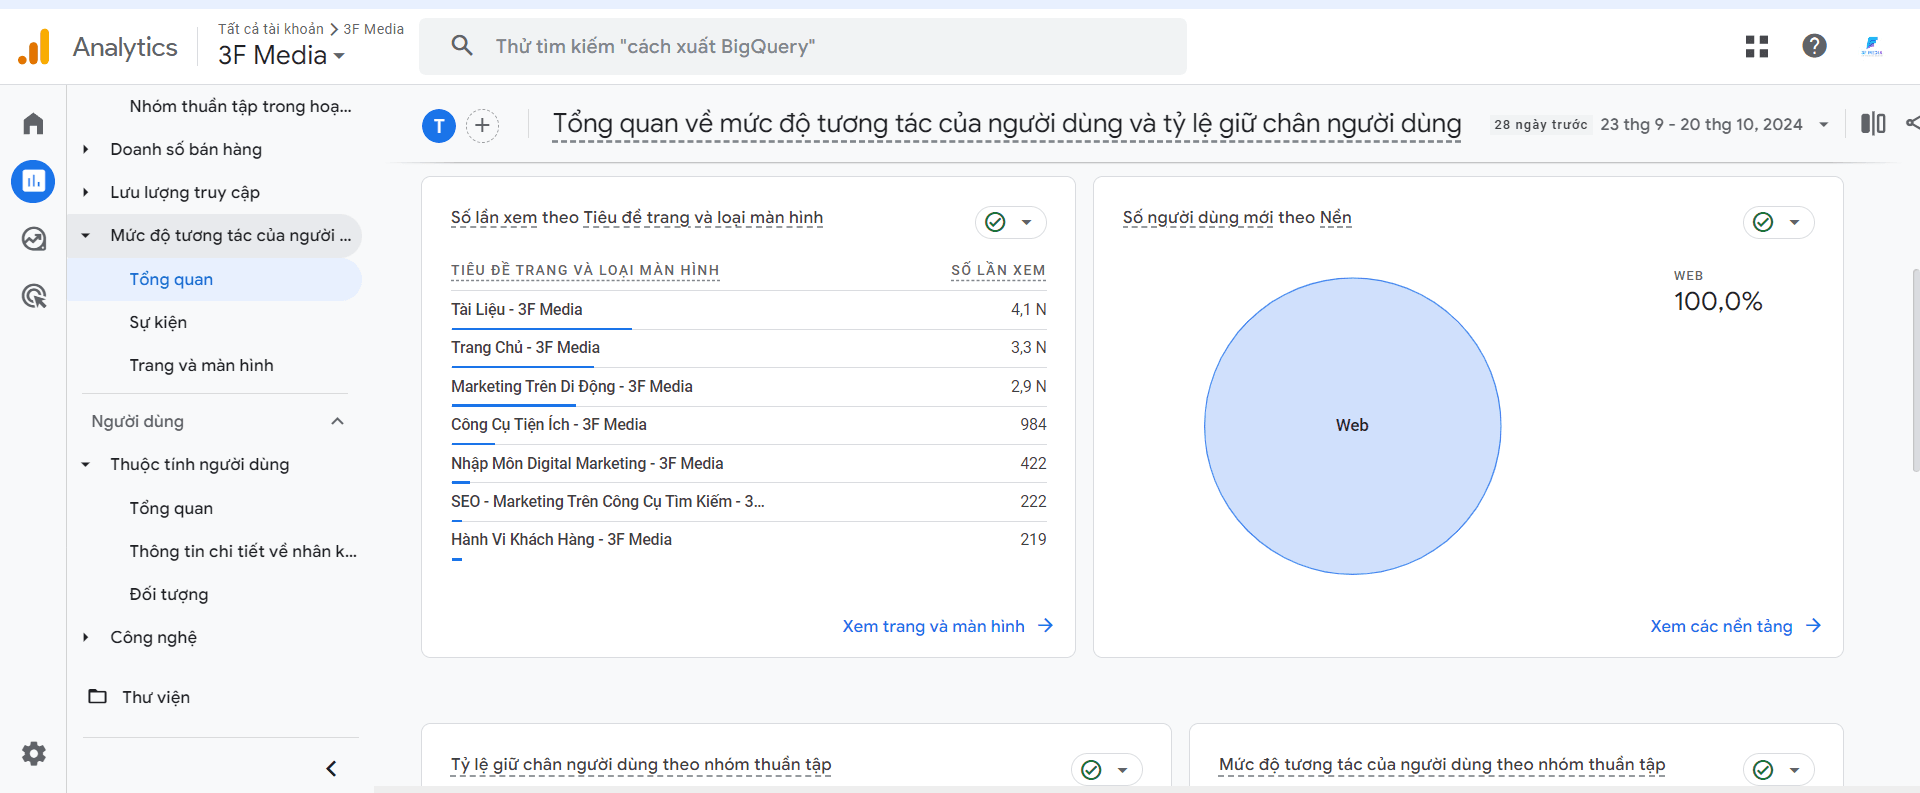
Task: Click checkmark status on Số lần xem card
Action: 995,222
